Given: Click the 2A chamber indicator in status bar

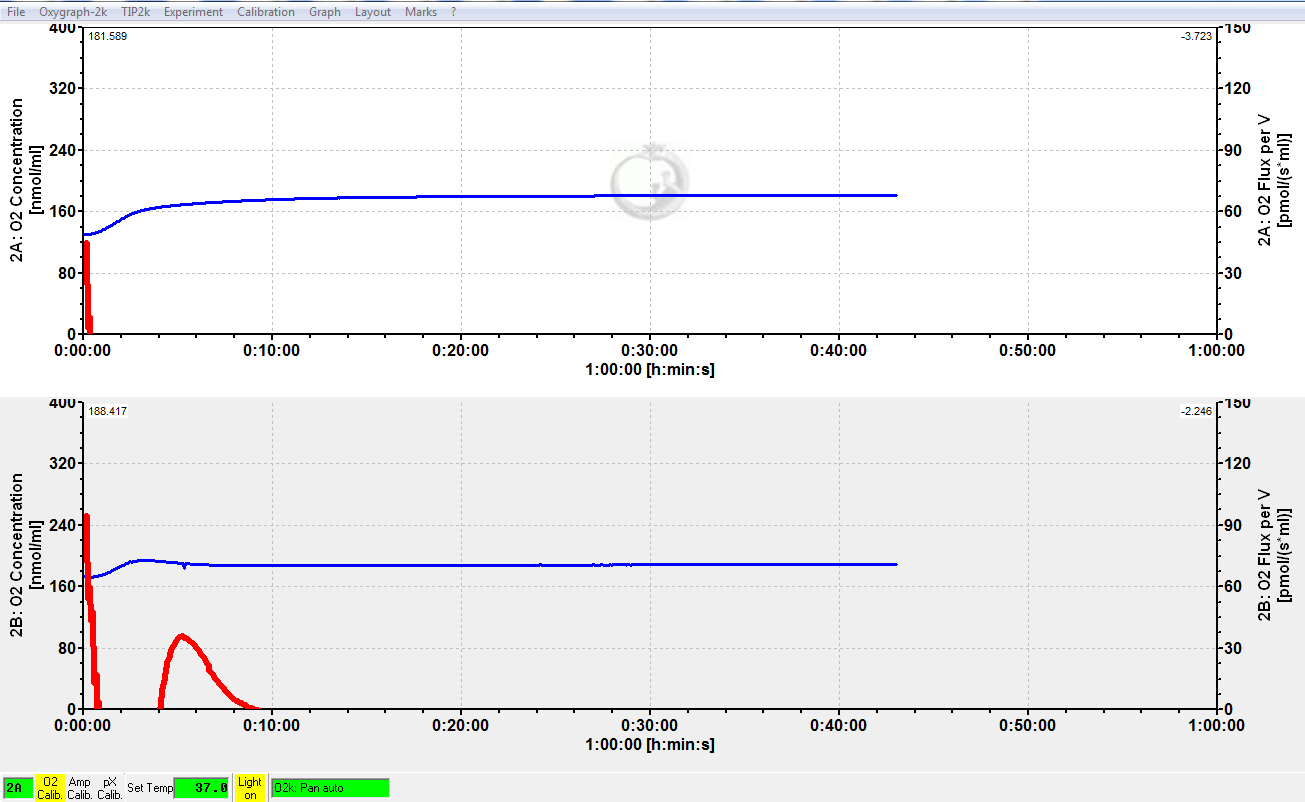Looking at the screenshot, I should click(x=17, y=788).
